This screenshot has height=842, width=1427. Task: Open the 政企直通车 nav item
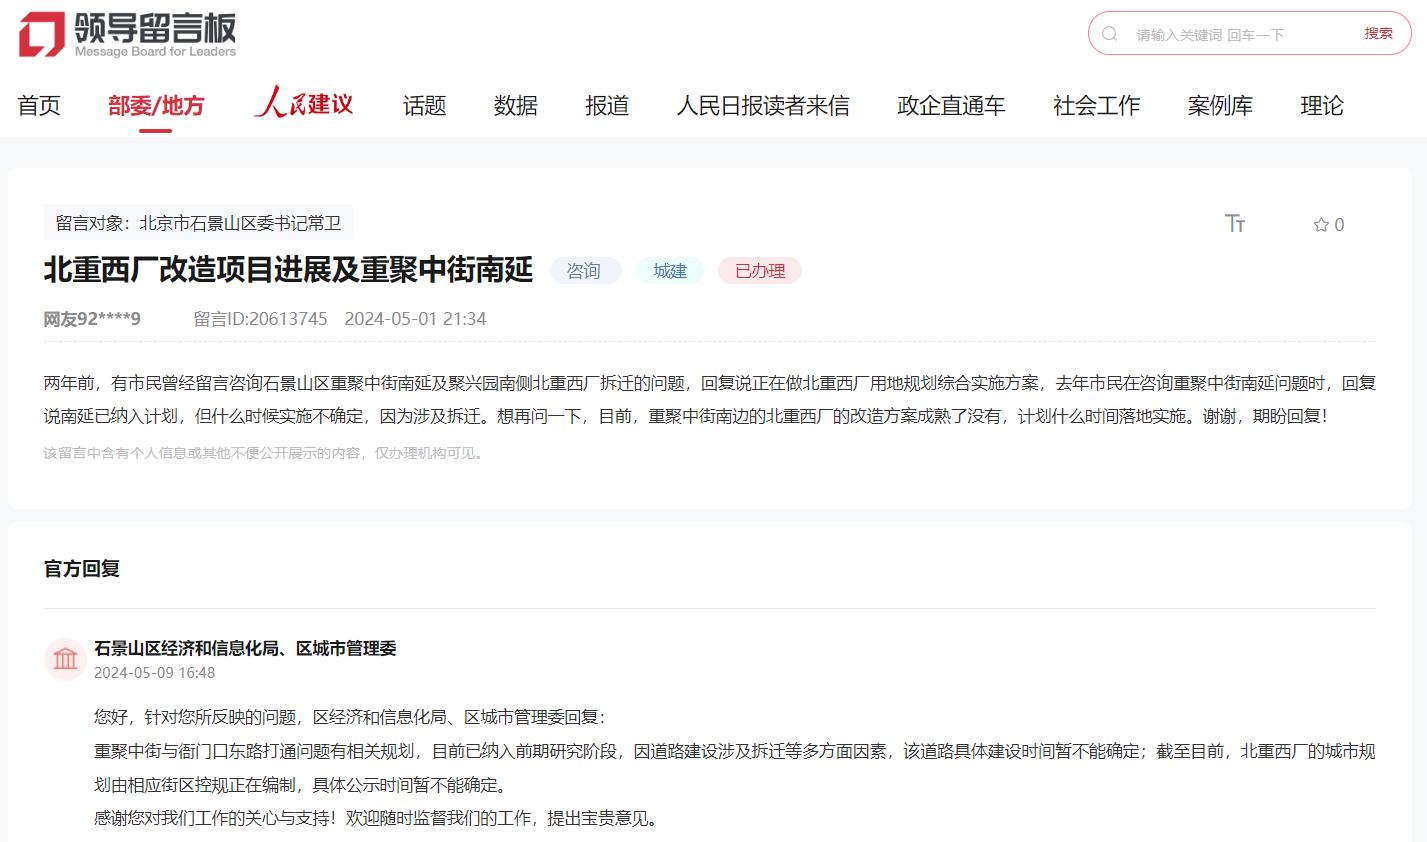950,106
